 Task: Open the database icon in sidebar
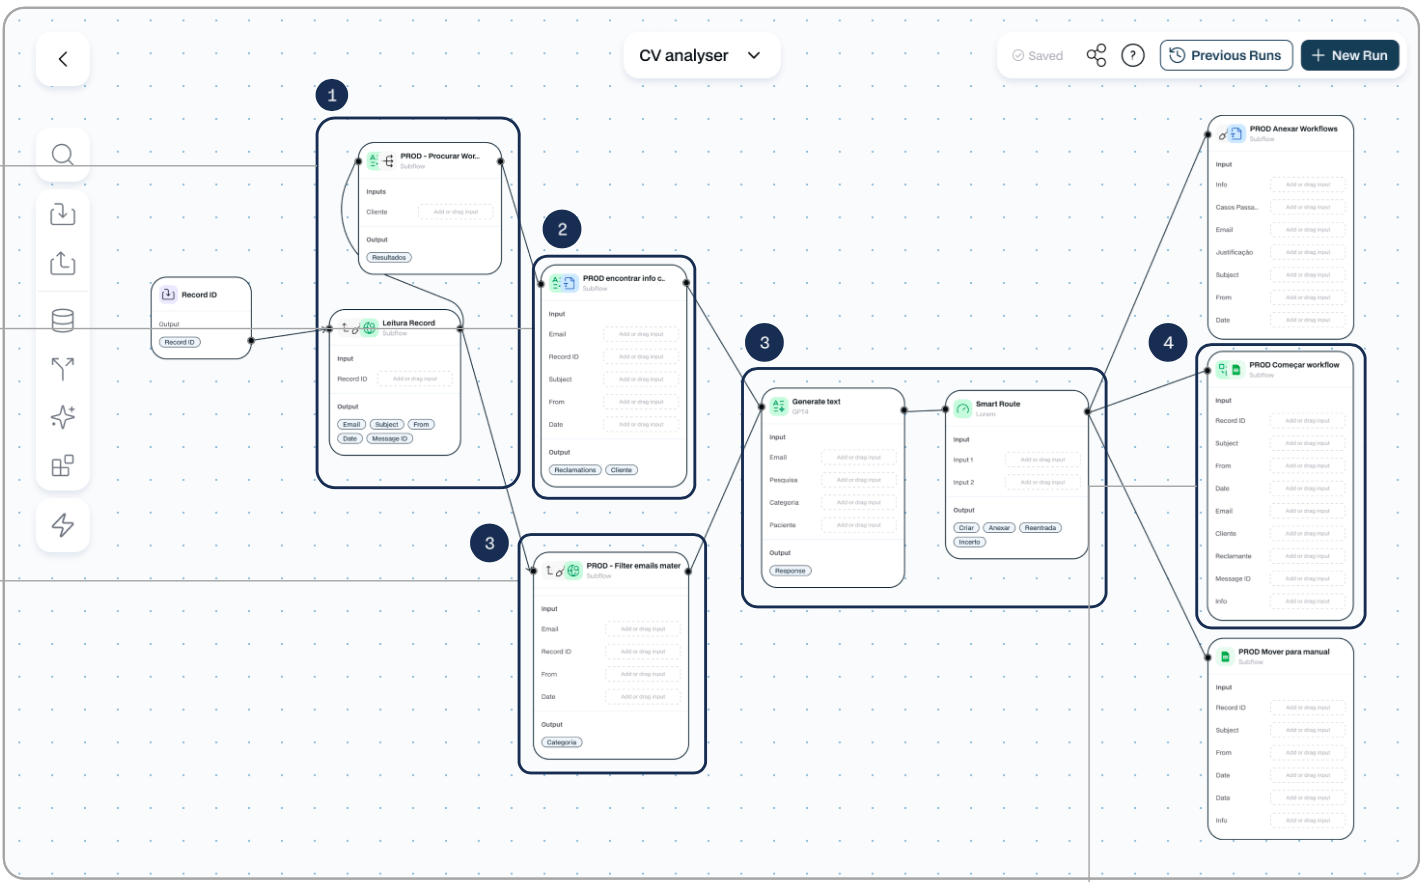tap(63, 320)
